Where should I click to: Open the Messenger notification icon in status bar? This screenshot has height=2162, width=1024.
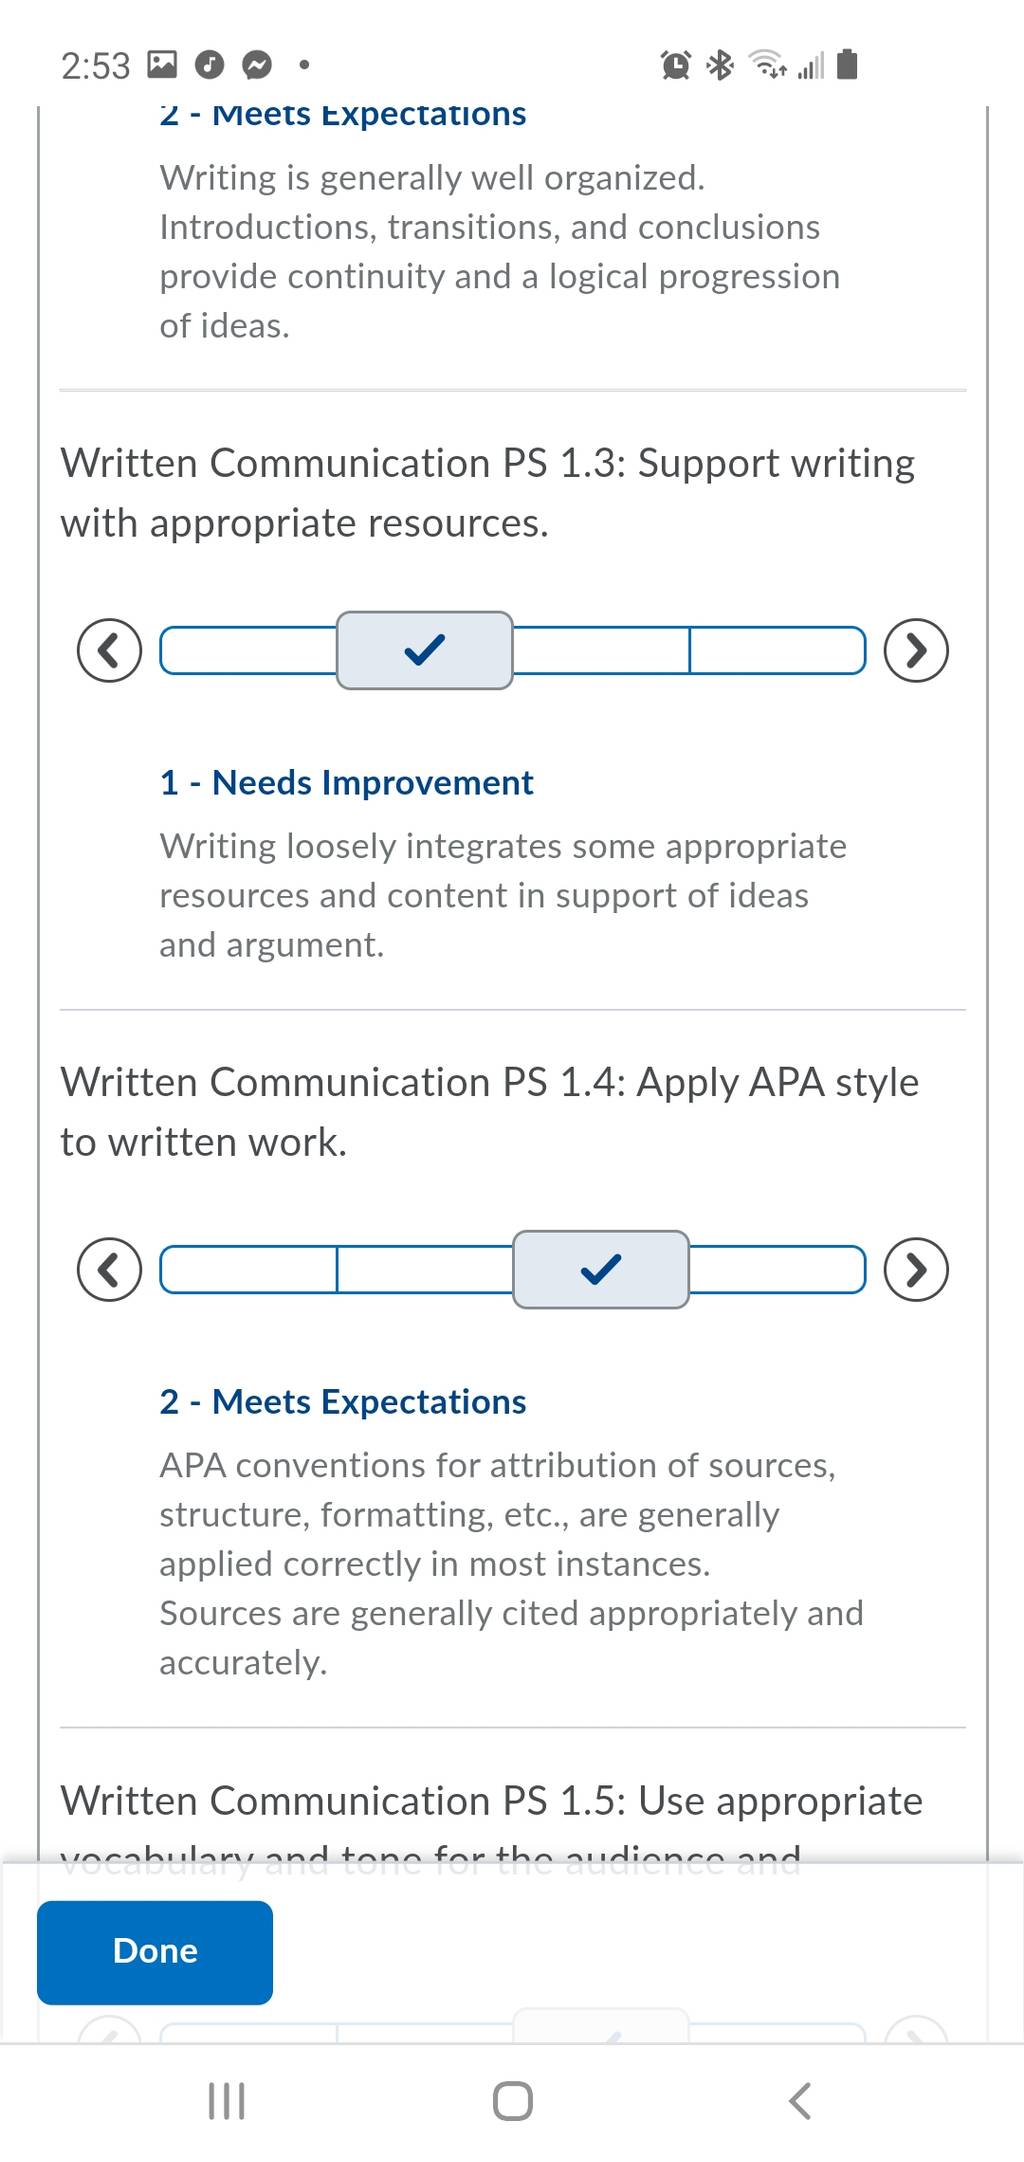257,66
